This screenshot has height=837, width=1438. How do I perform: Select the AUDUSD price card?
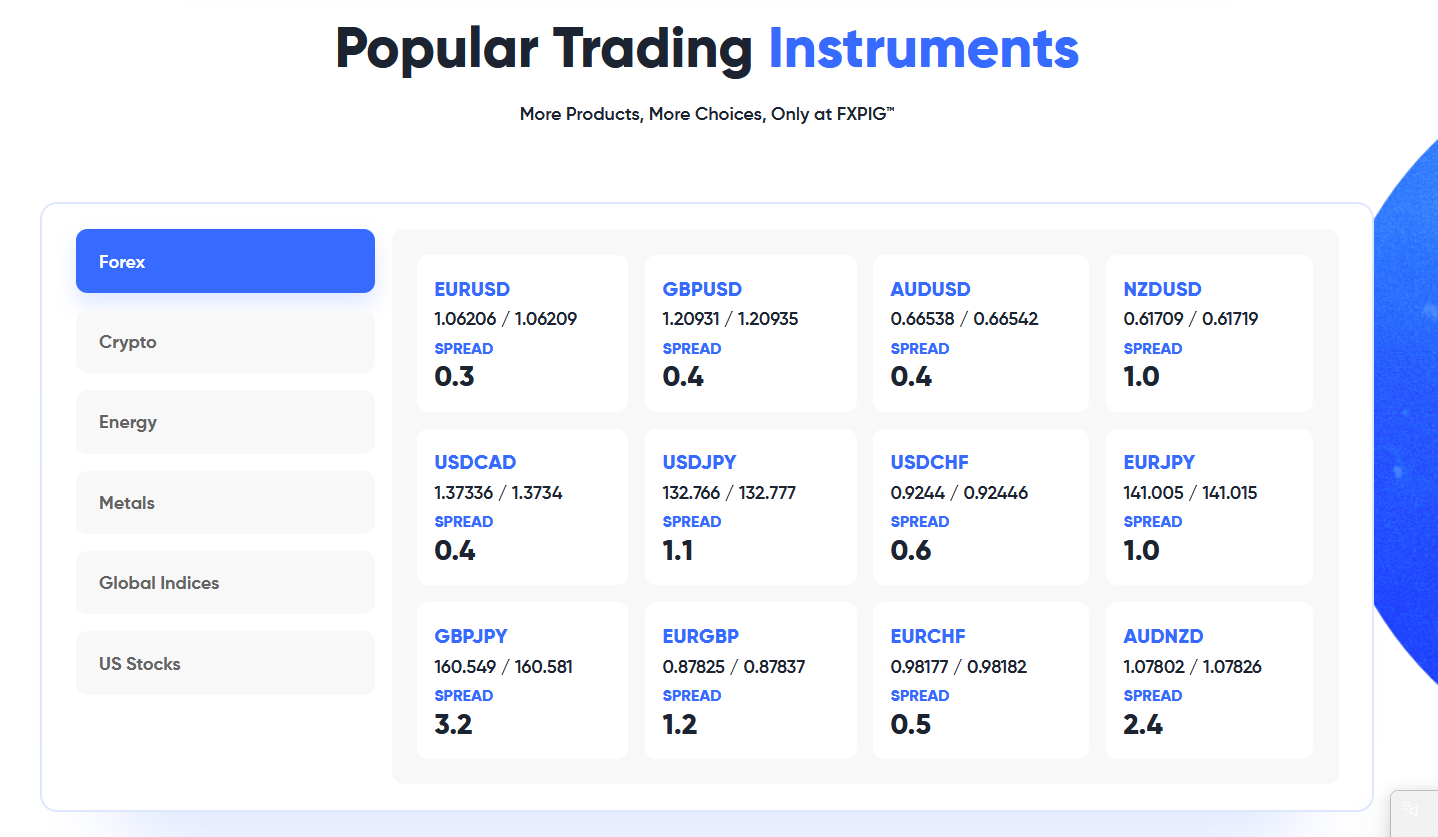tap(981, 333)
